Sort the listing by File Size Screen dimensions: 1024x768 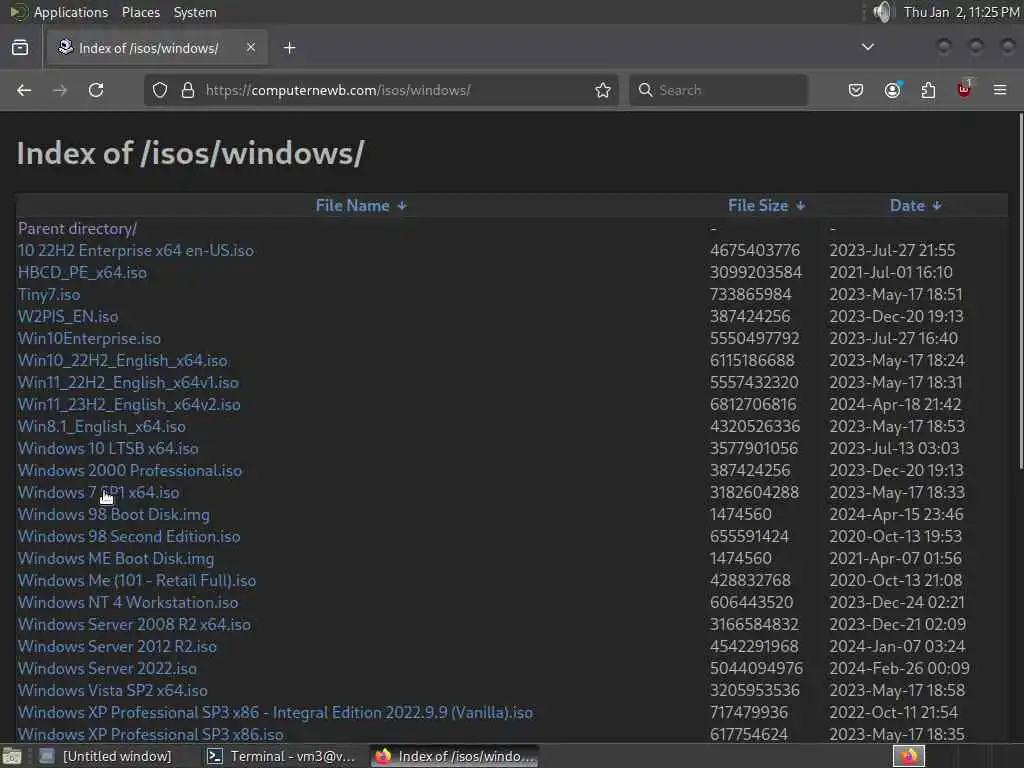click(x=767, y=206)
